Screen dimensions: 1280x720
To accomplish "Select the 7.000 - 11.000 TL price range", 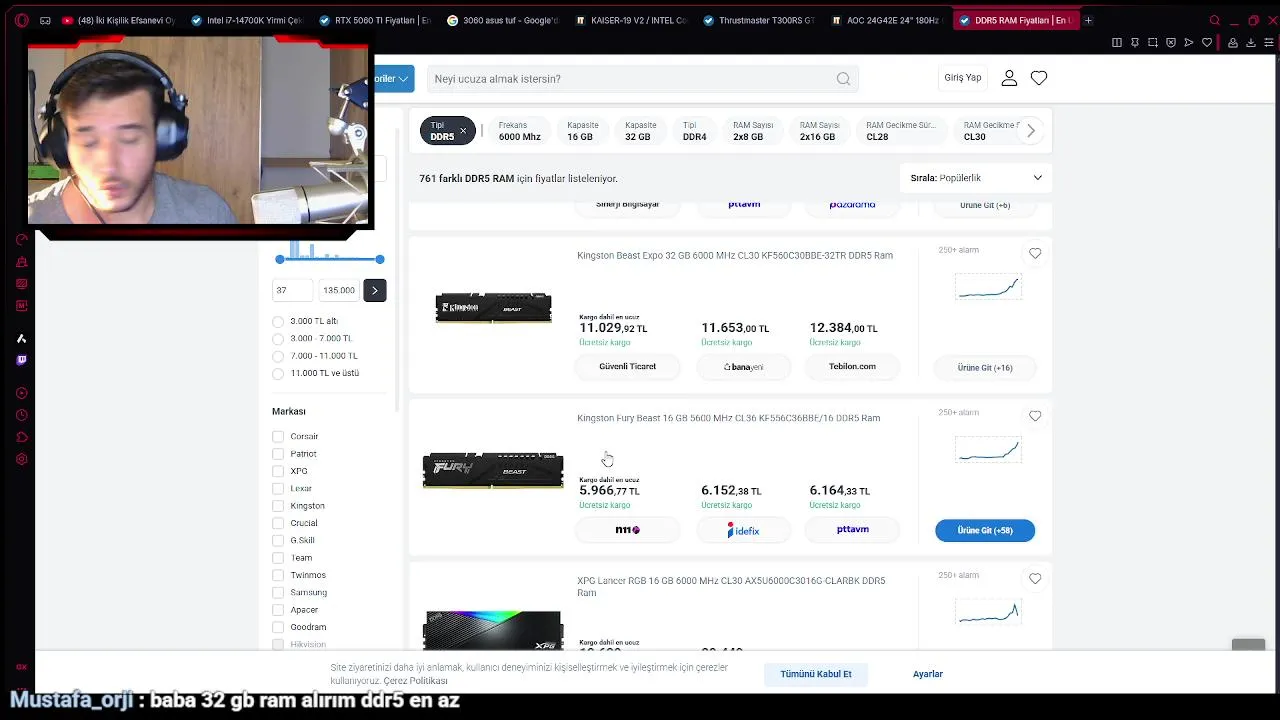I will [278, 356].
